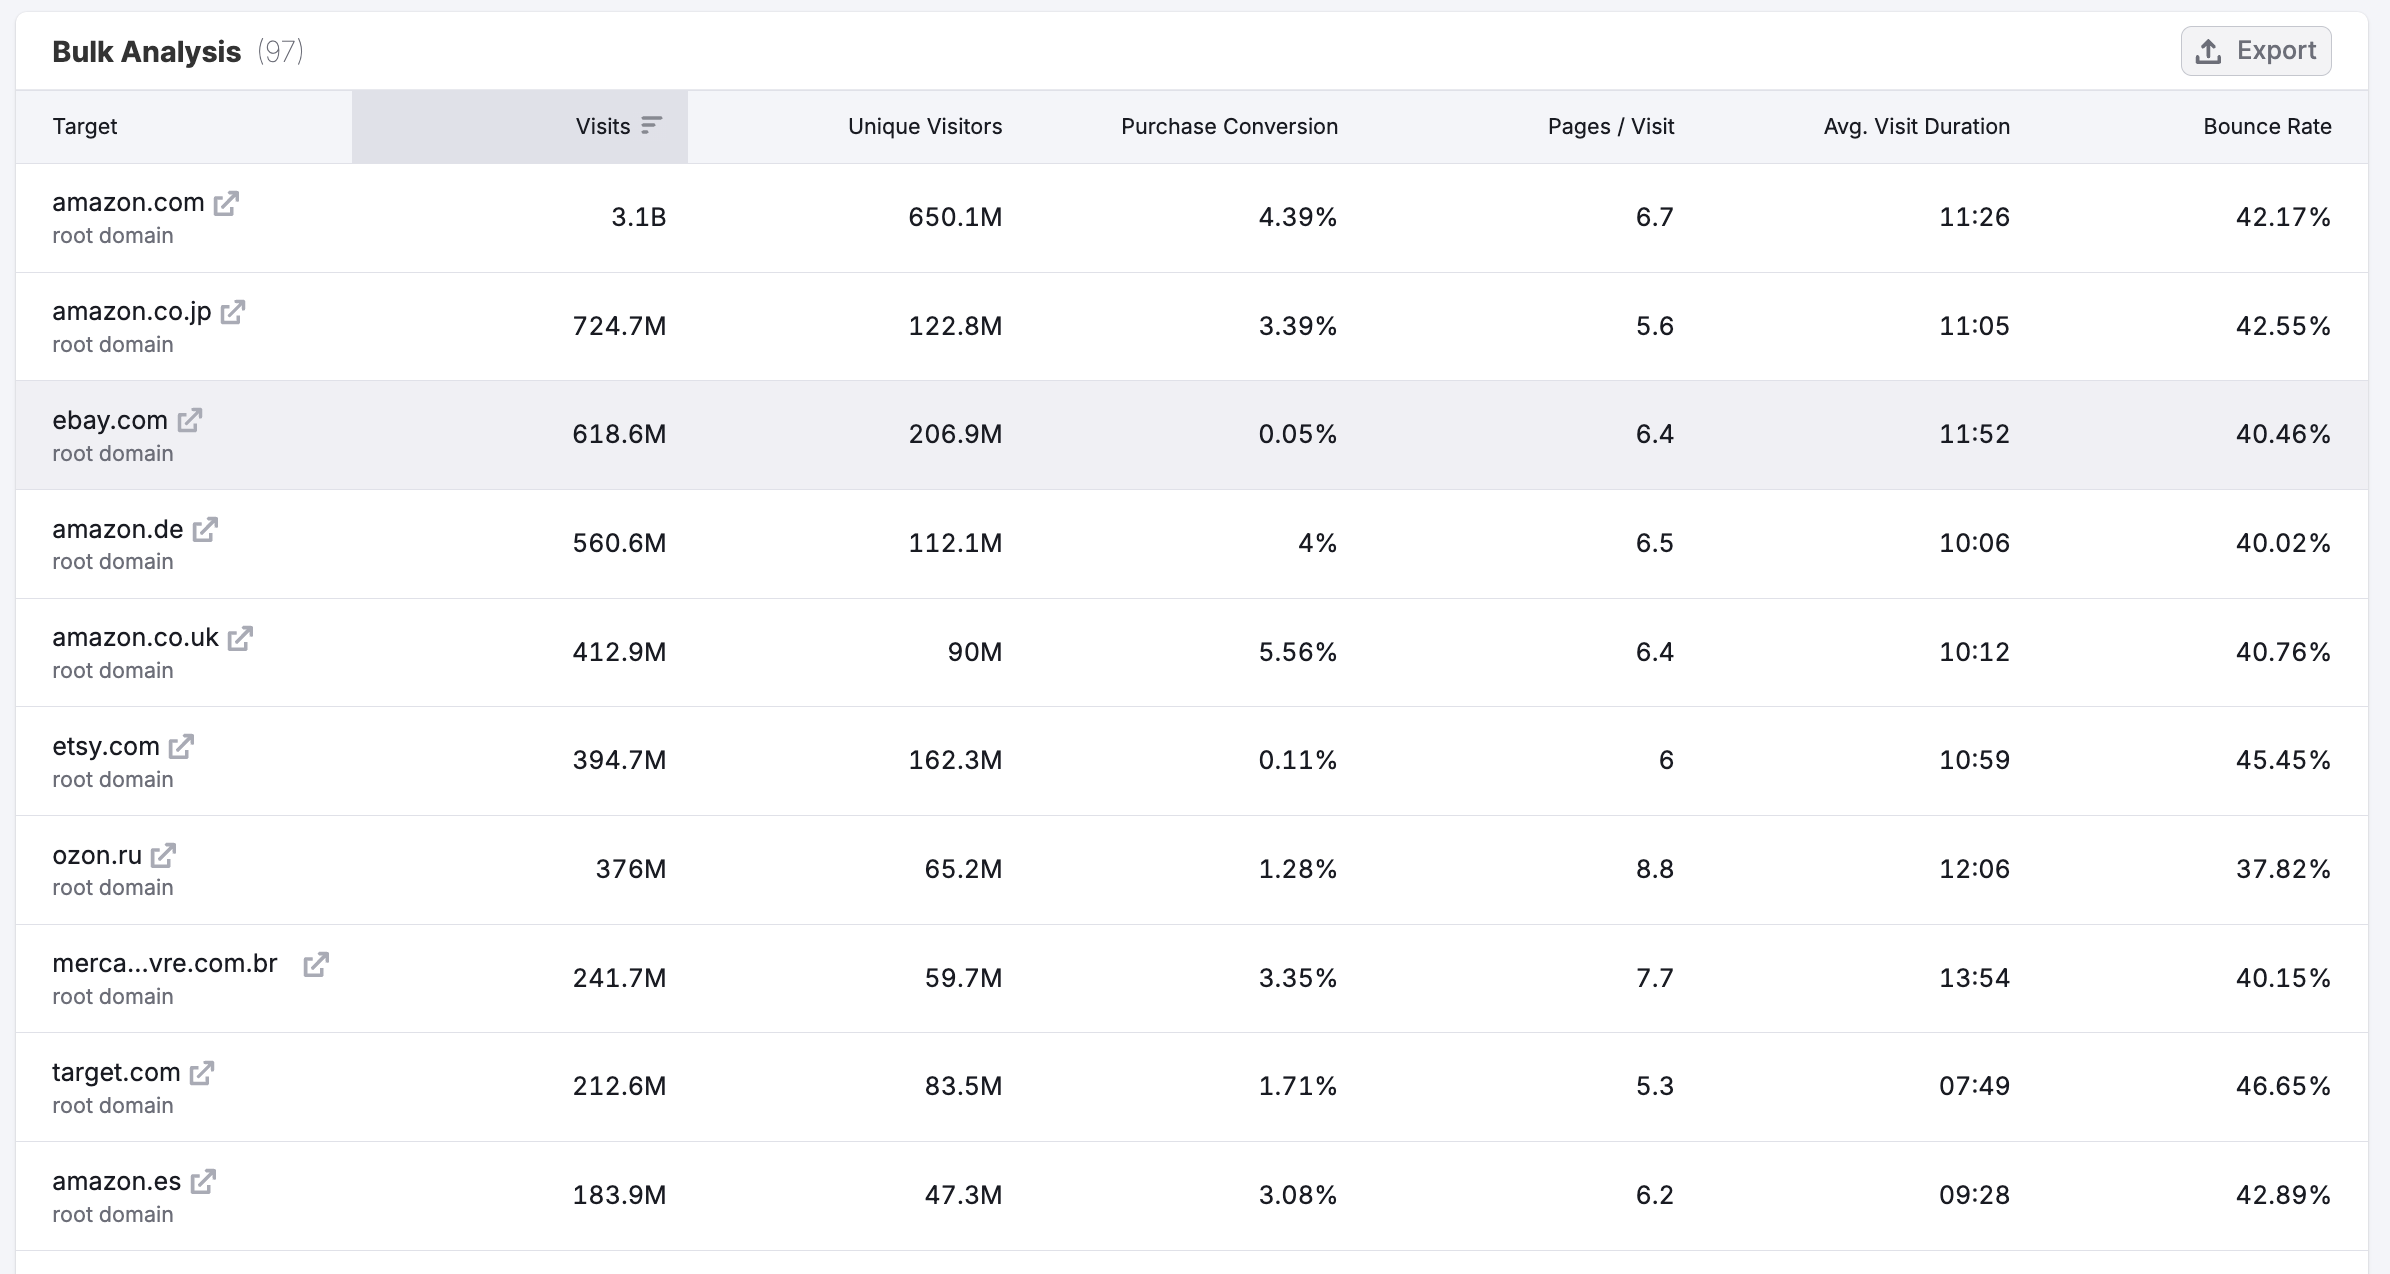Click the ebay.com domain name
Screen dimensions: 2390x1274
click(x=110, y=420)
